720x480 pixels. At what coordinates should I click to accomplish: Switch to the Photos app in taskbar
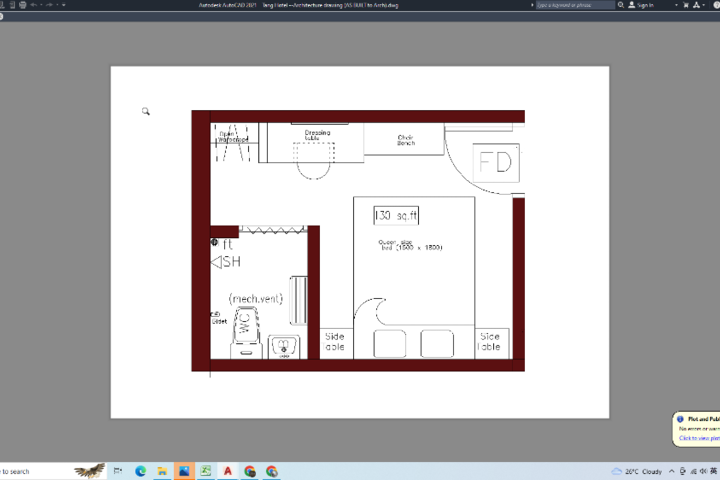pyautogui.click(x=184, y=471)
